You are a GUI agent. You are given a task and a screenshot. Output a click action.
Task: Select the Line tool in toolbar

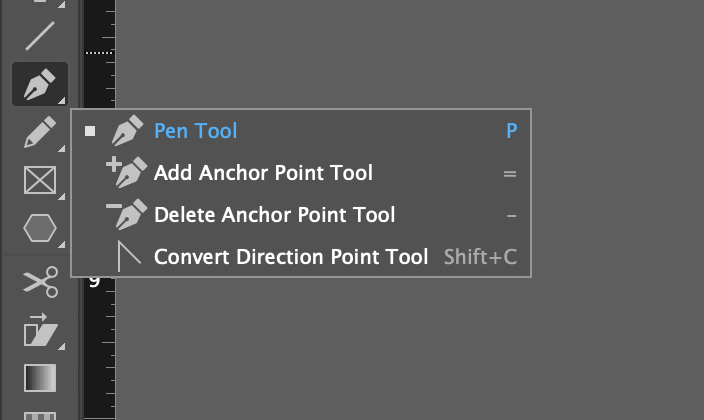click(40, 35)
